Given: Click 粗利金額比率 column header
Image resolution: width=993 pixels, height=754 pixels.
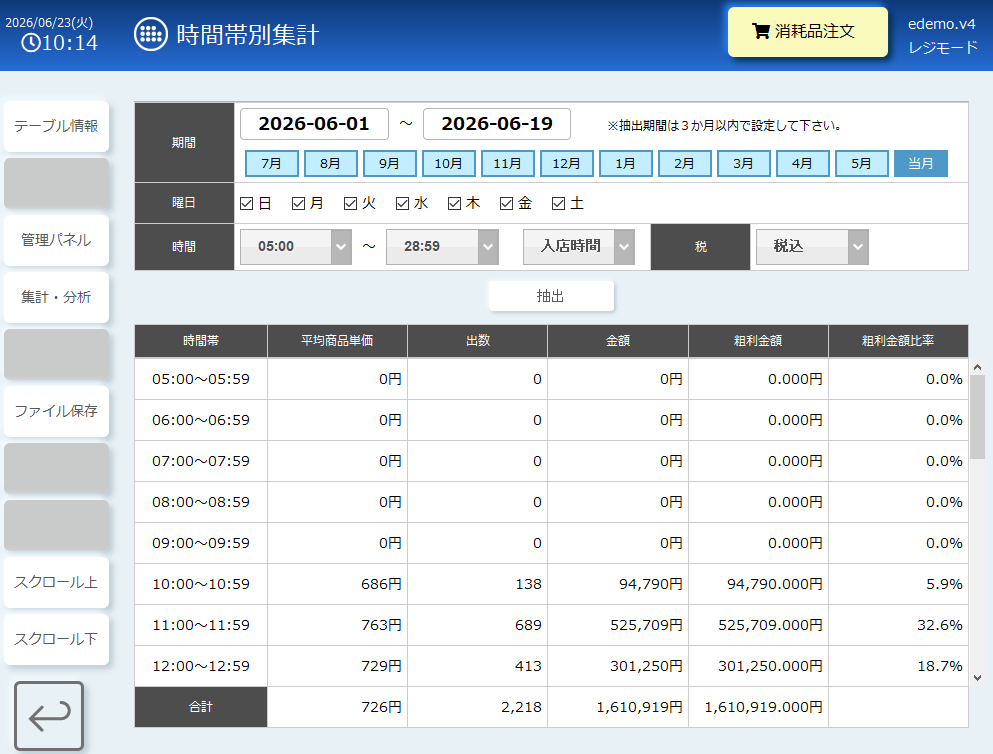Looking at the screenshot, I should [898, 341].
